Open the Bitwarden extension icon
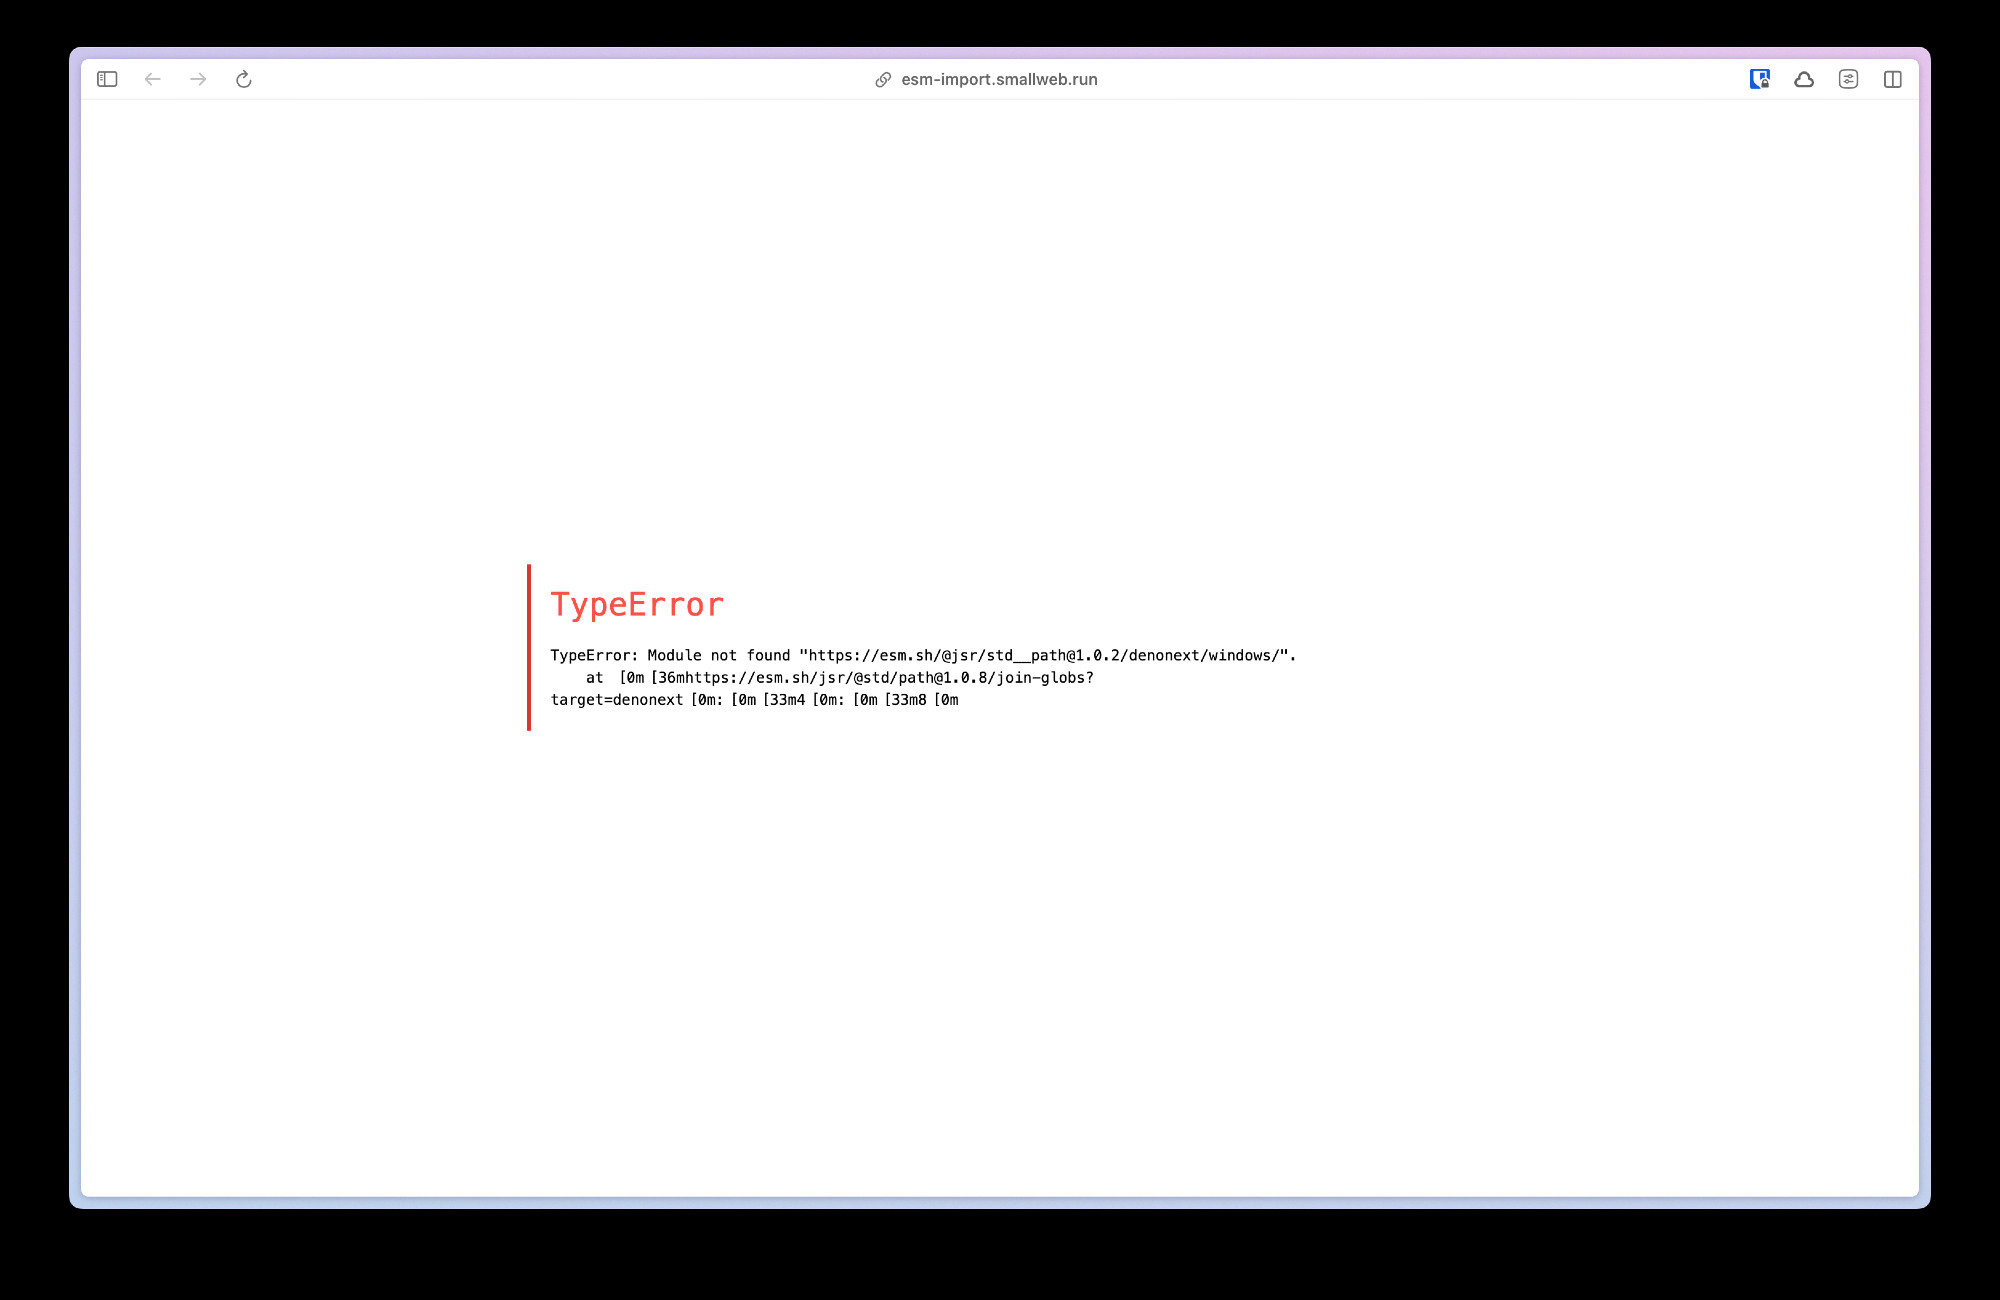 point(1760,79)
